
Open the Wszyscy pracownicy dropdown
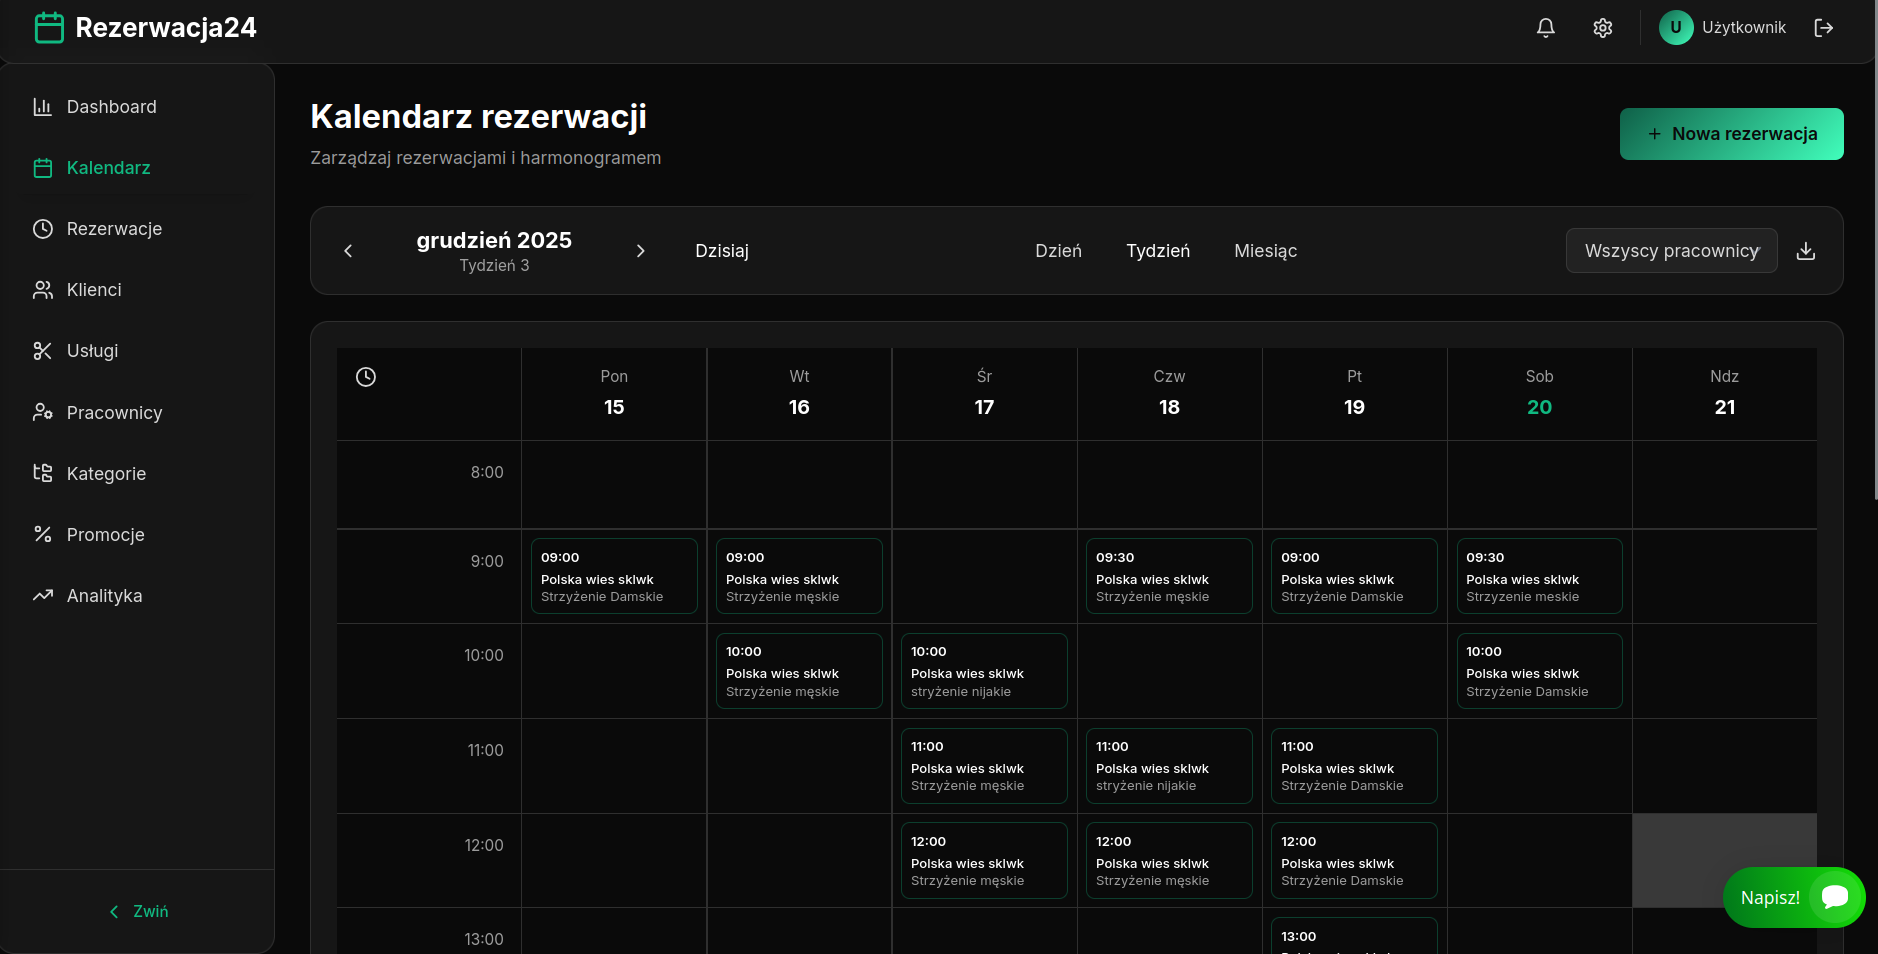(x=1670, y=251)
